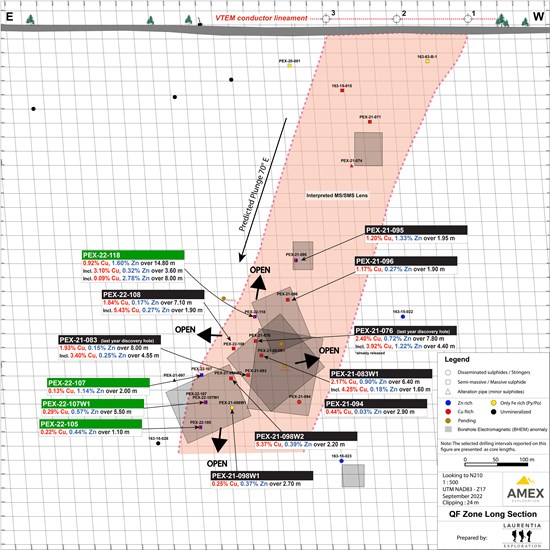Viewport: 550px width, 550px height.
Task: Click the "Predicted Plunge 70° E" text
Action: [254, 193]
